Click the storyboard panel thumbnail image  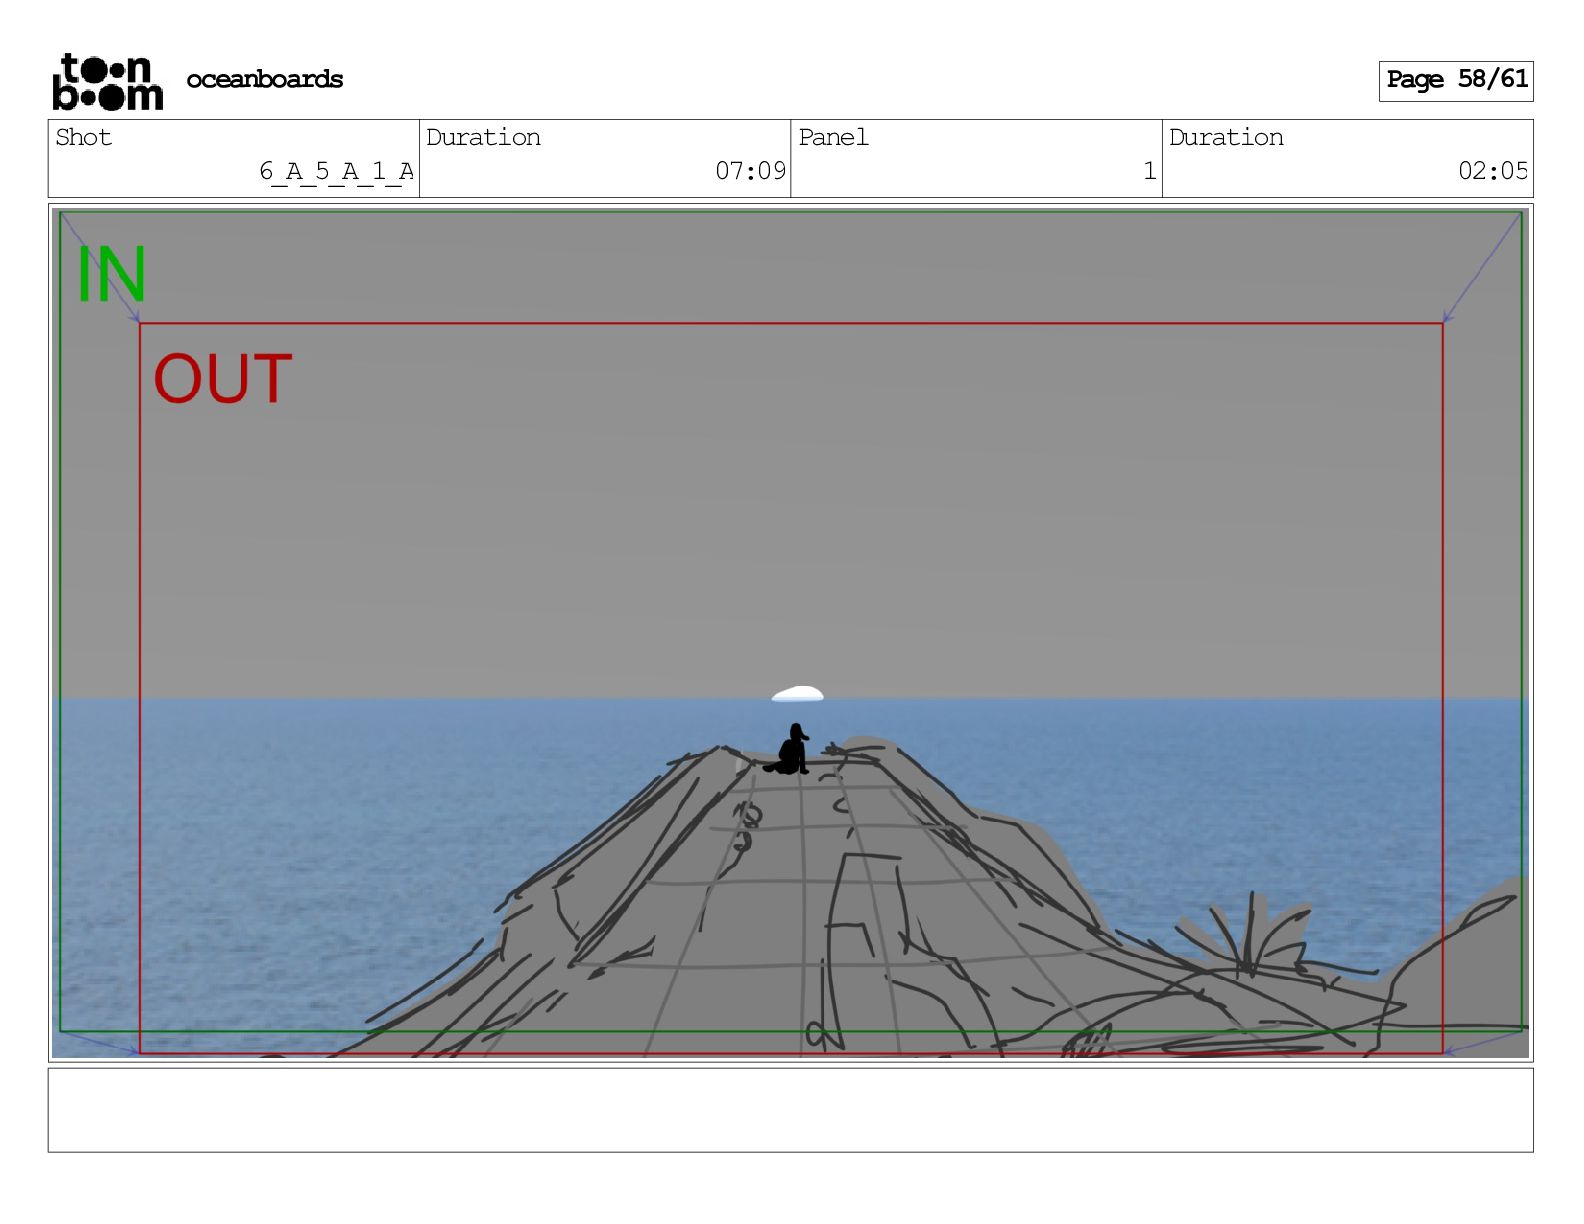[790, 633]
